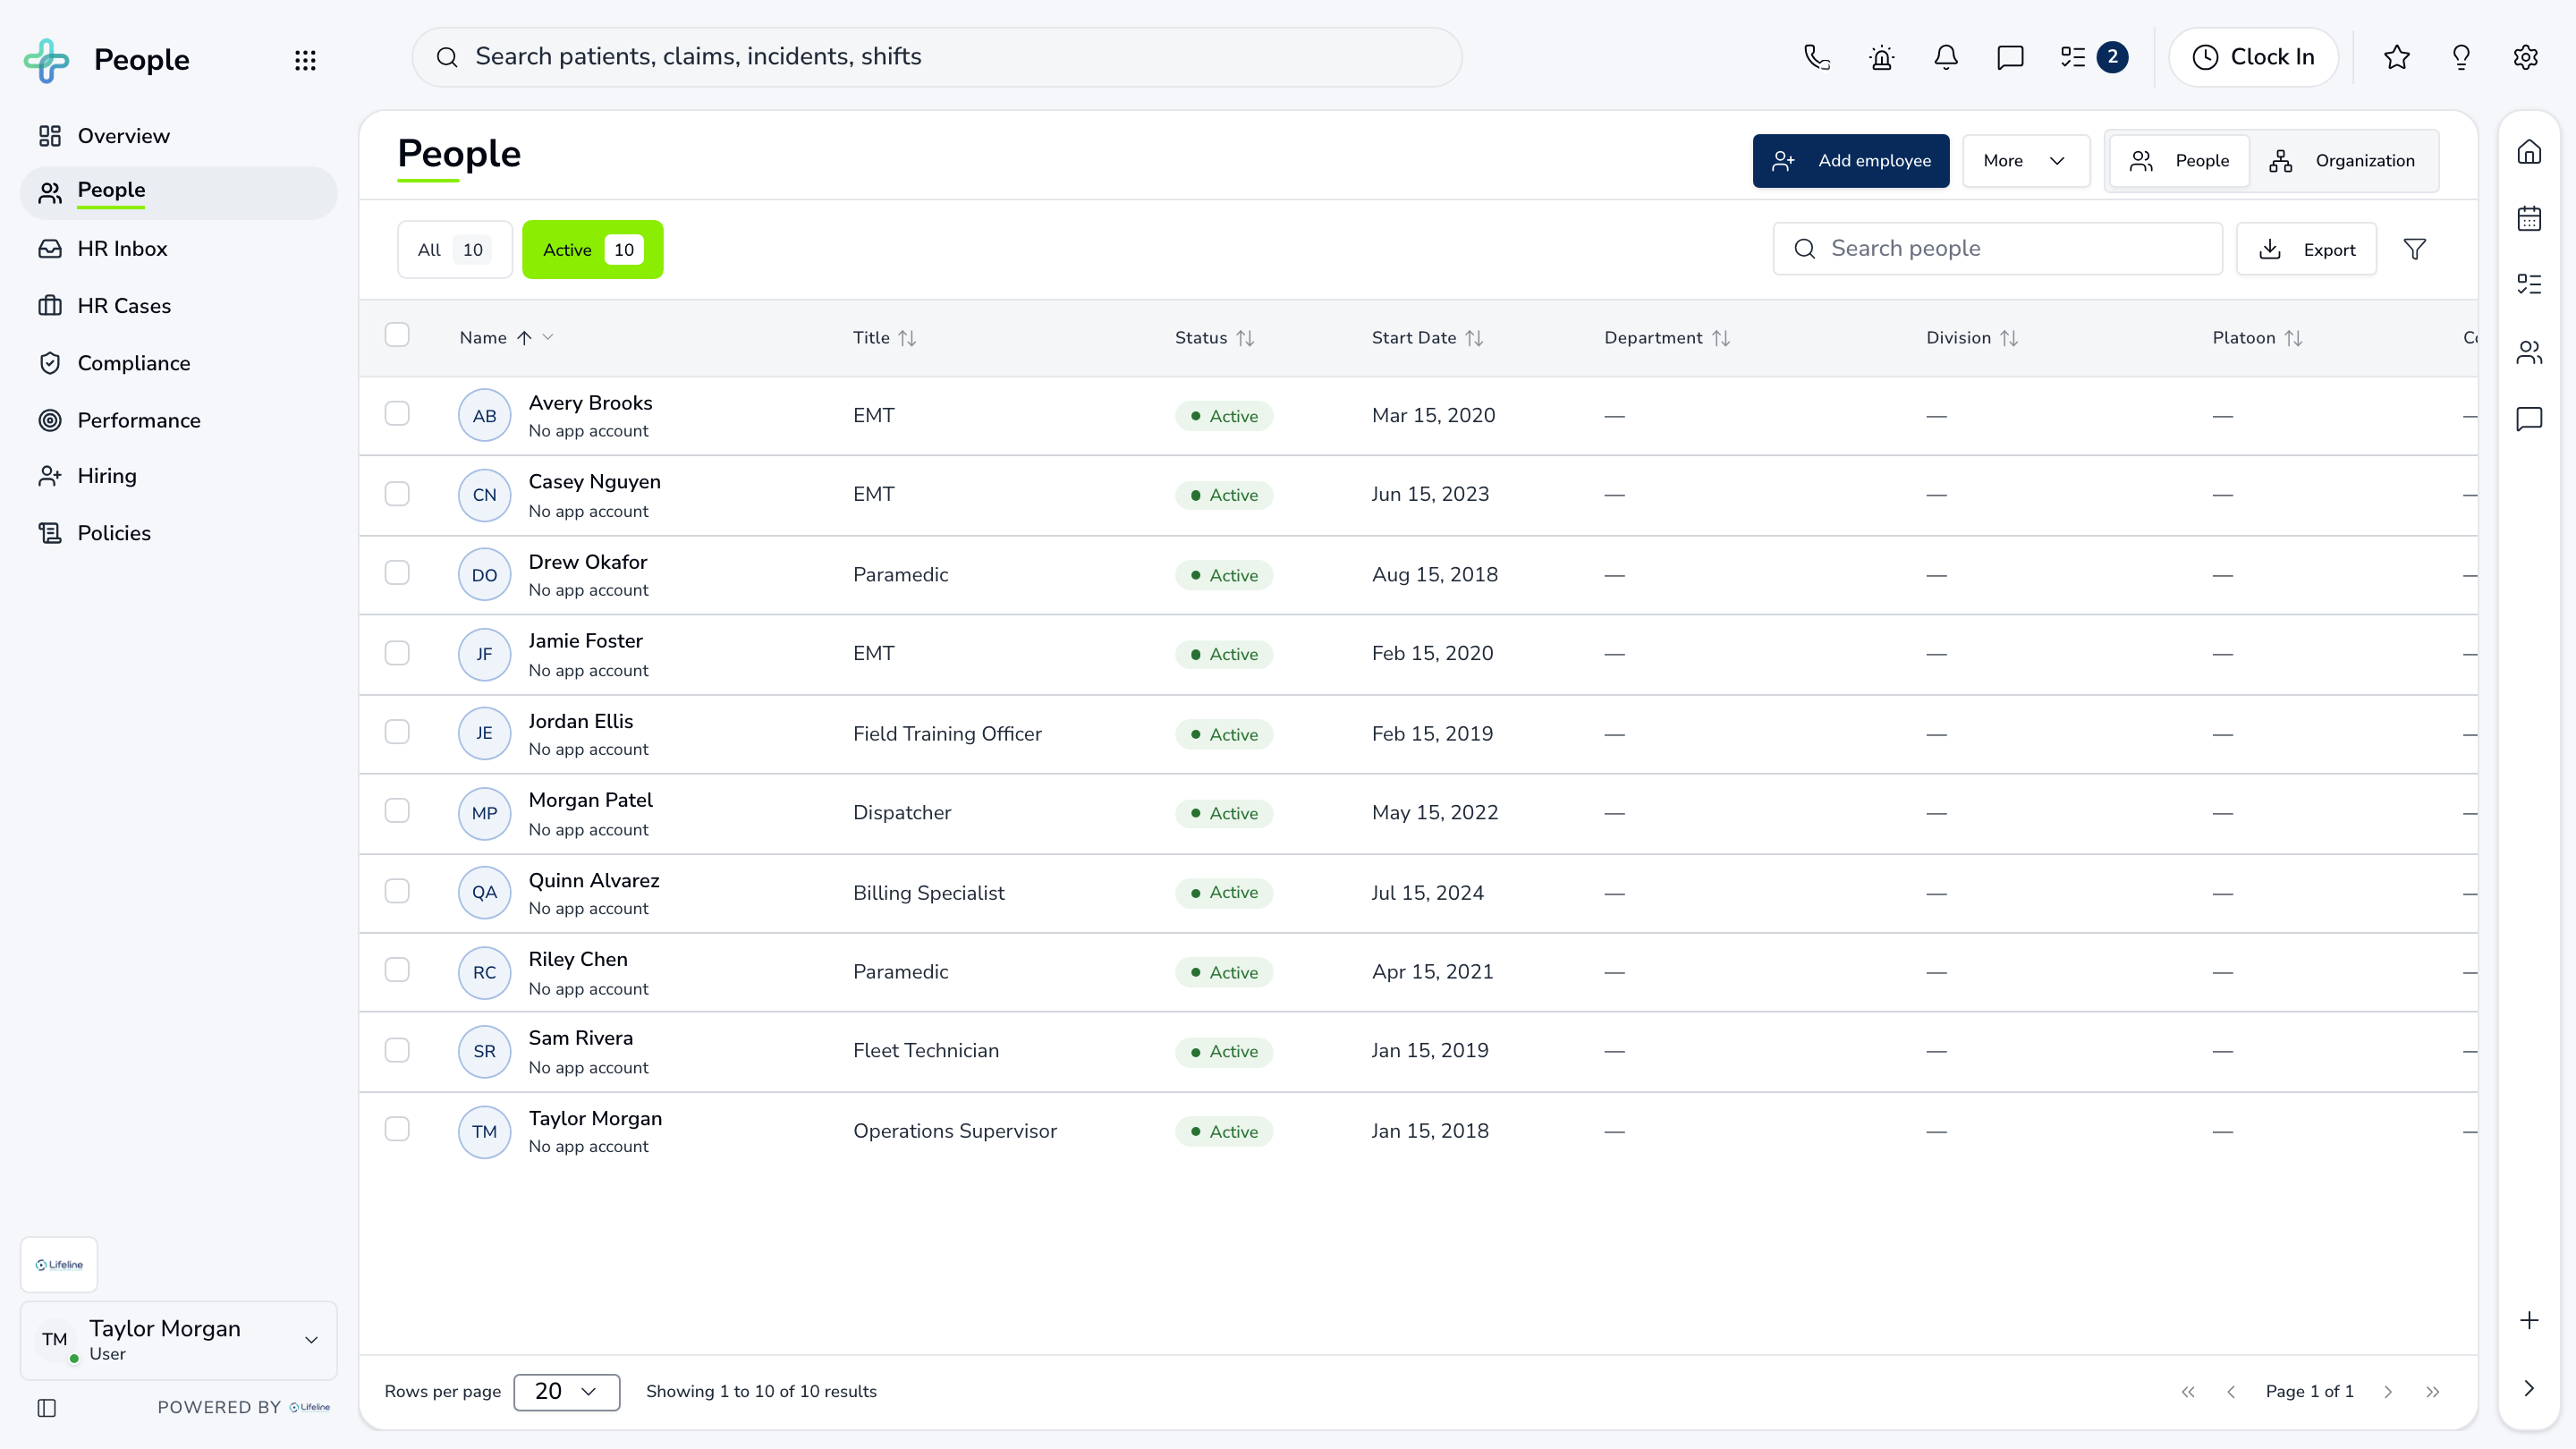Open the lightbulb tips icon
The width and height of the screenshot is (2576, 1449).
(x=2461, y=57)
